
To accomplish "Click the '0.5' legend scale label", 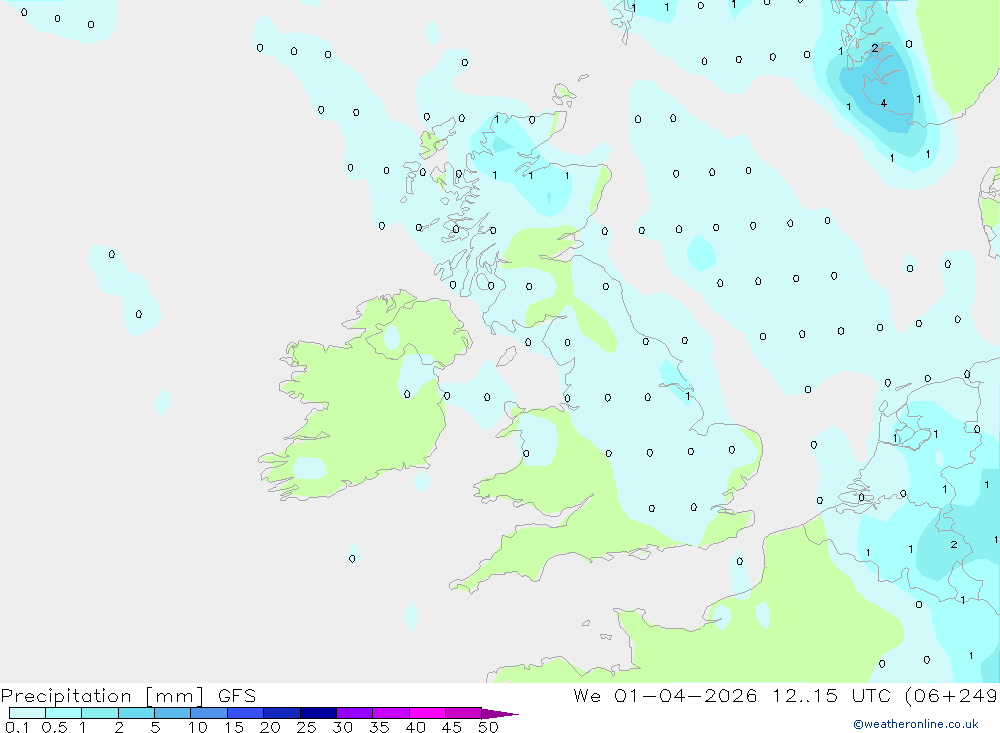I will click(x=54, y=727).
